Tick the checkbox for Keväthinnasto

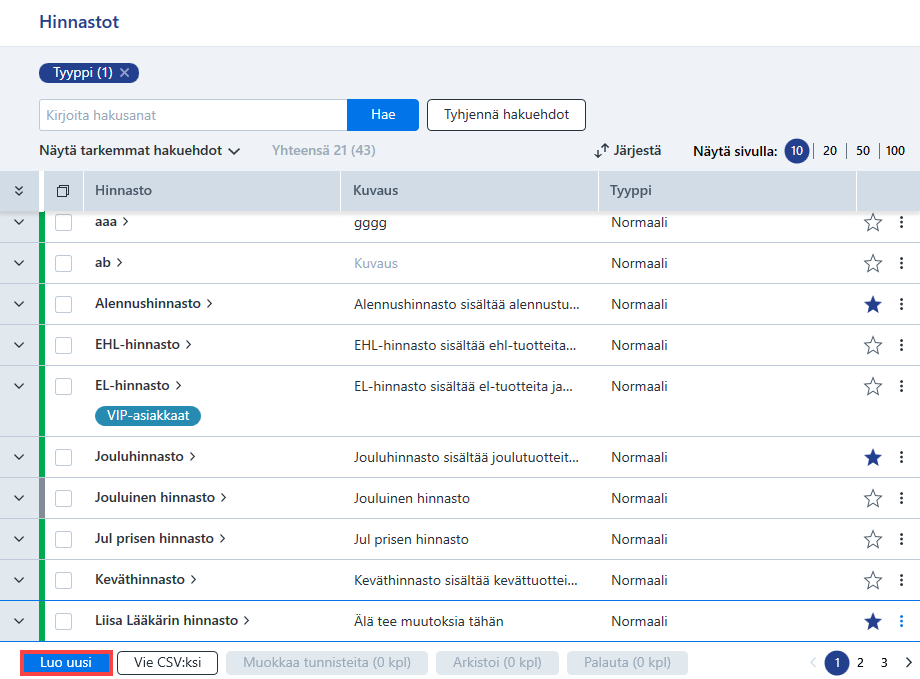63,580
